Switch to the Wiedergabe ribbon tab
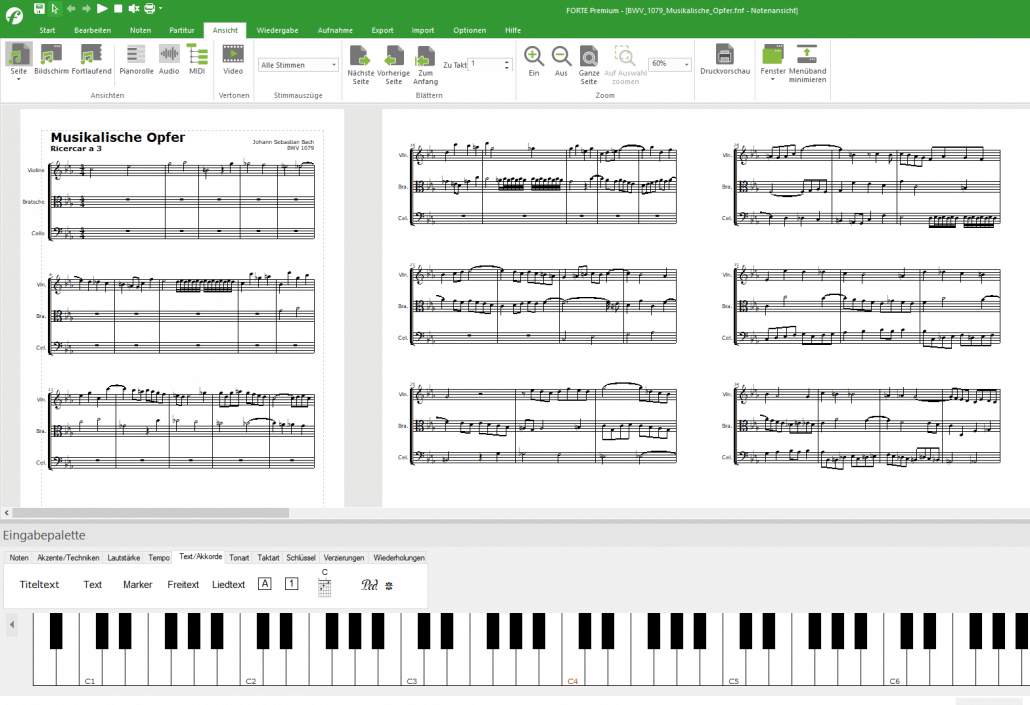The image size is (1030, 705). [277, 30]
